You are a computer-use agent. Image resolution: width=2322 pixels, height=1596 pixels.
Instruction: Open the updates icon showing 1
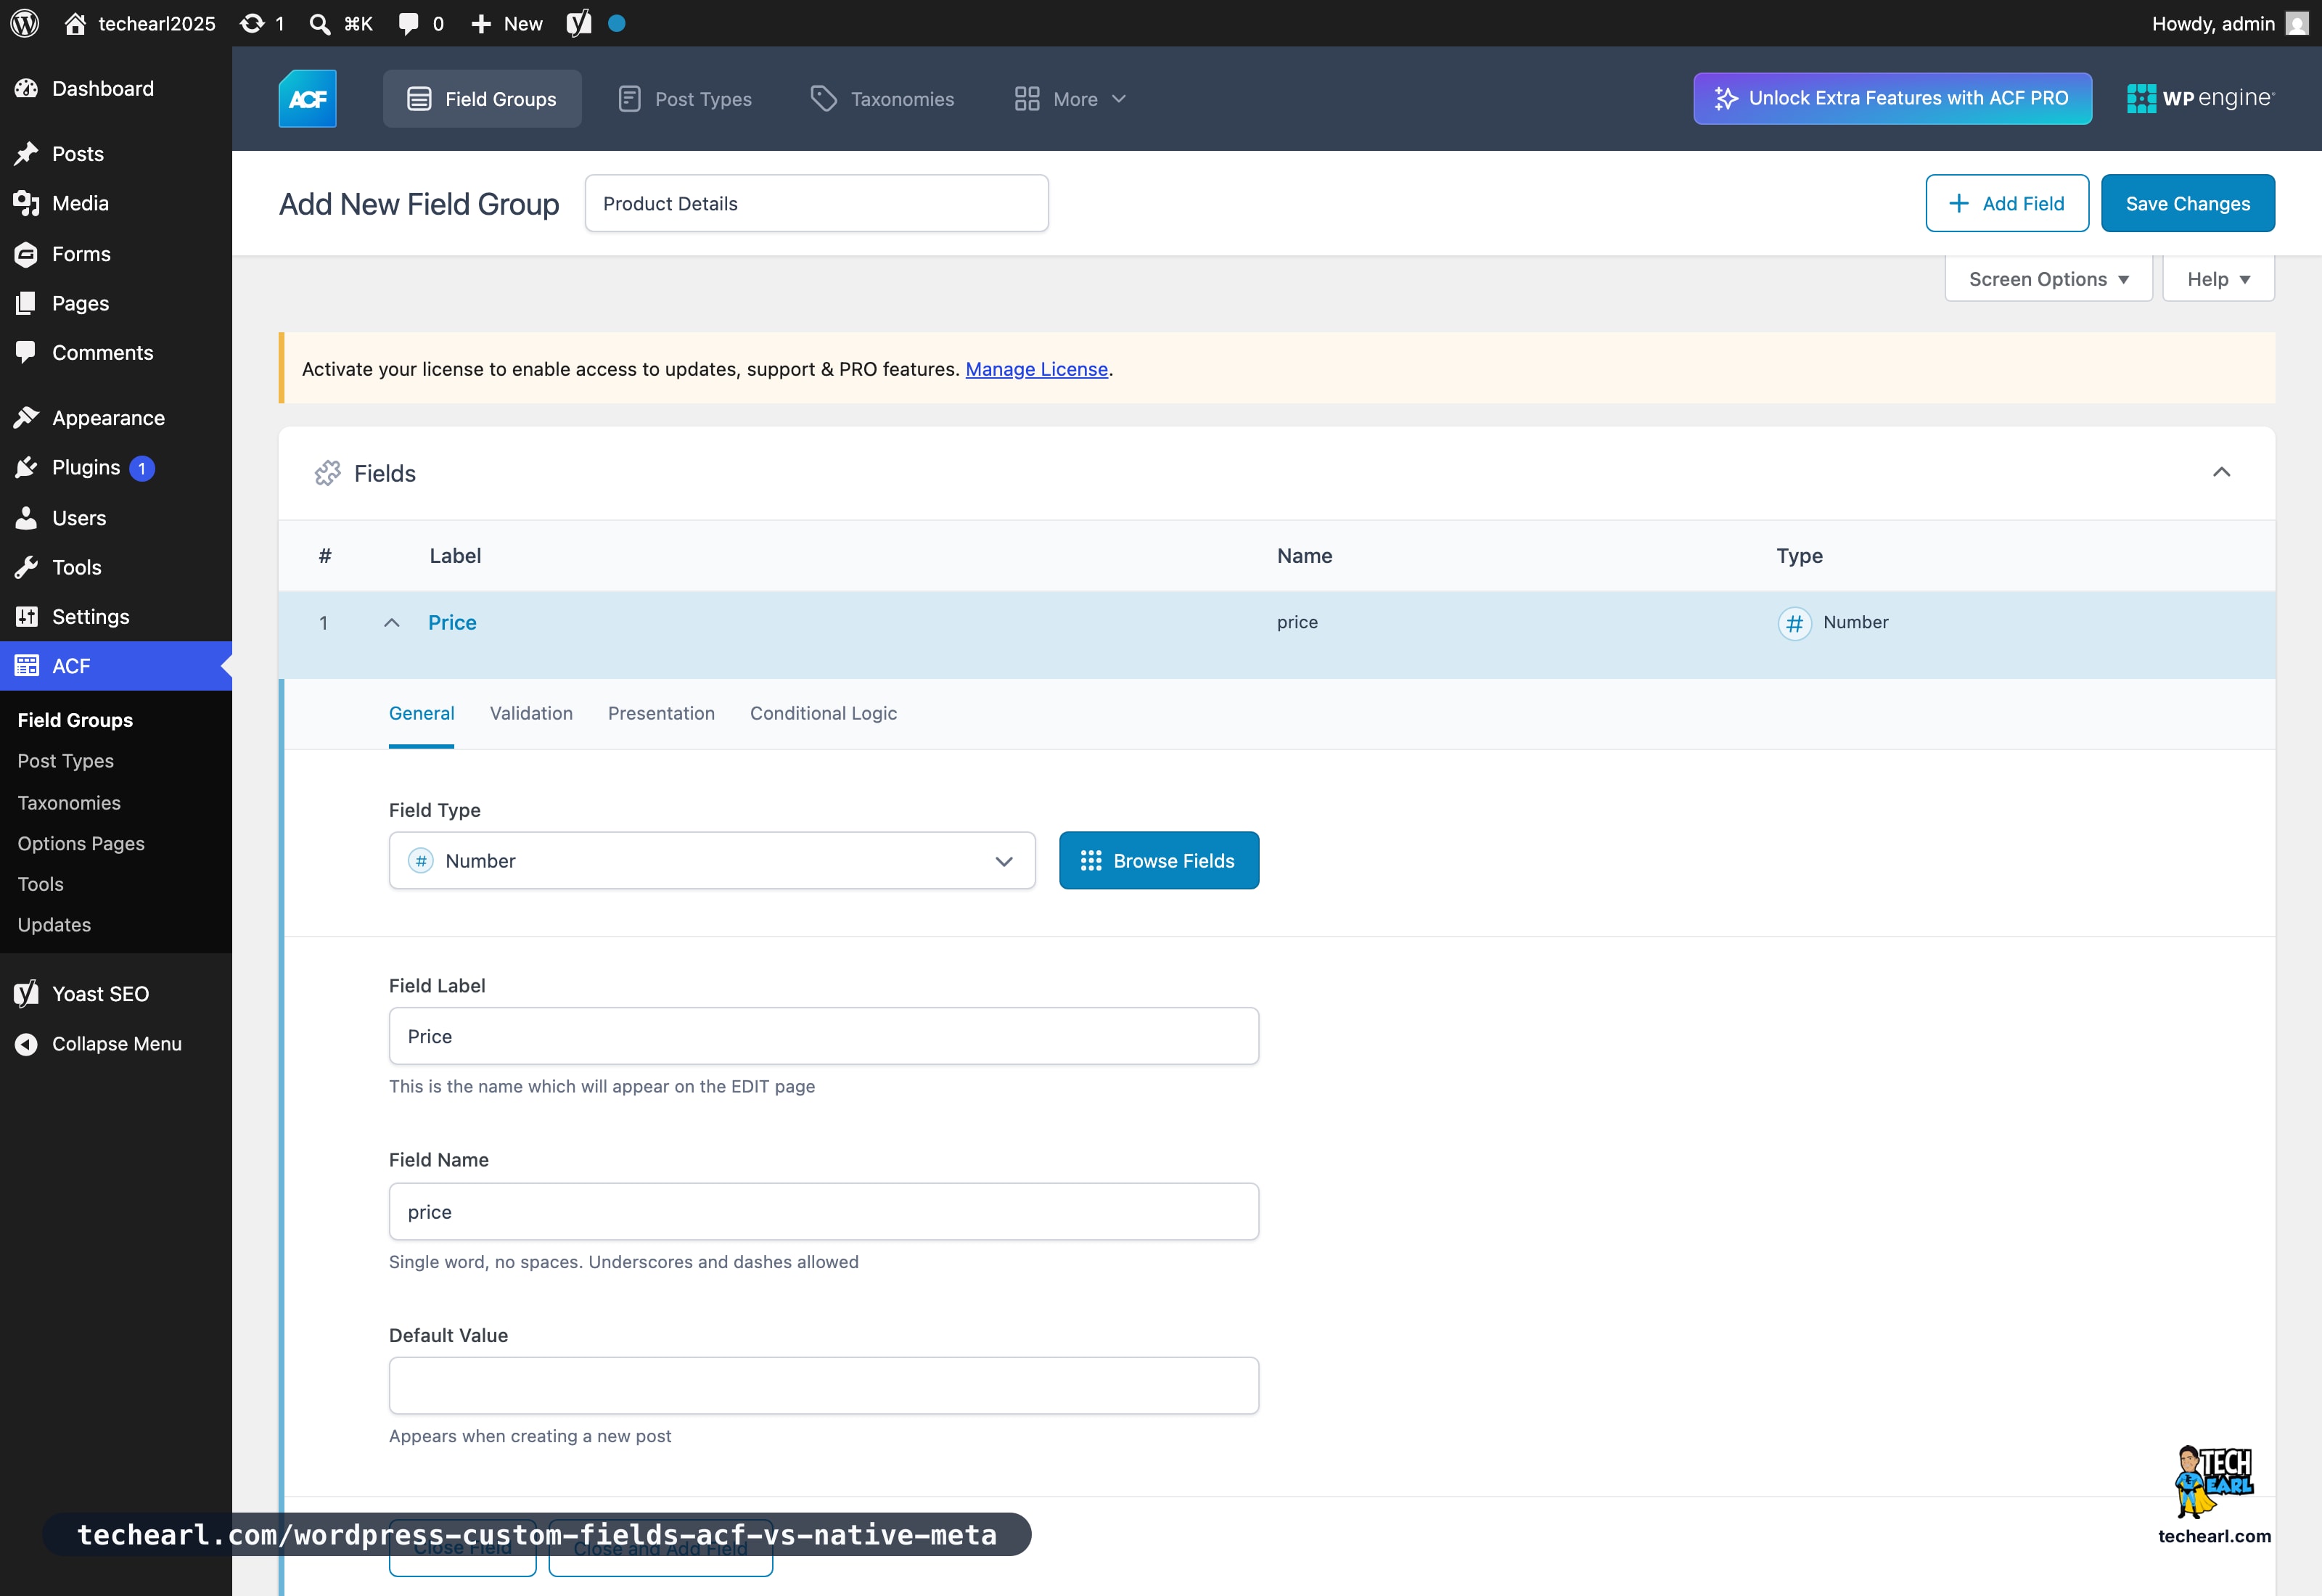[263, 23]
